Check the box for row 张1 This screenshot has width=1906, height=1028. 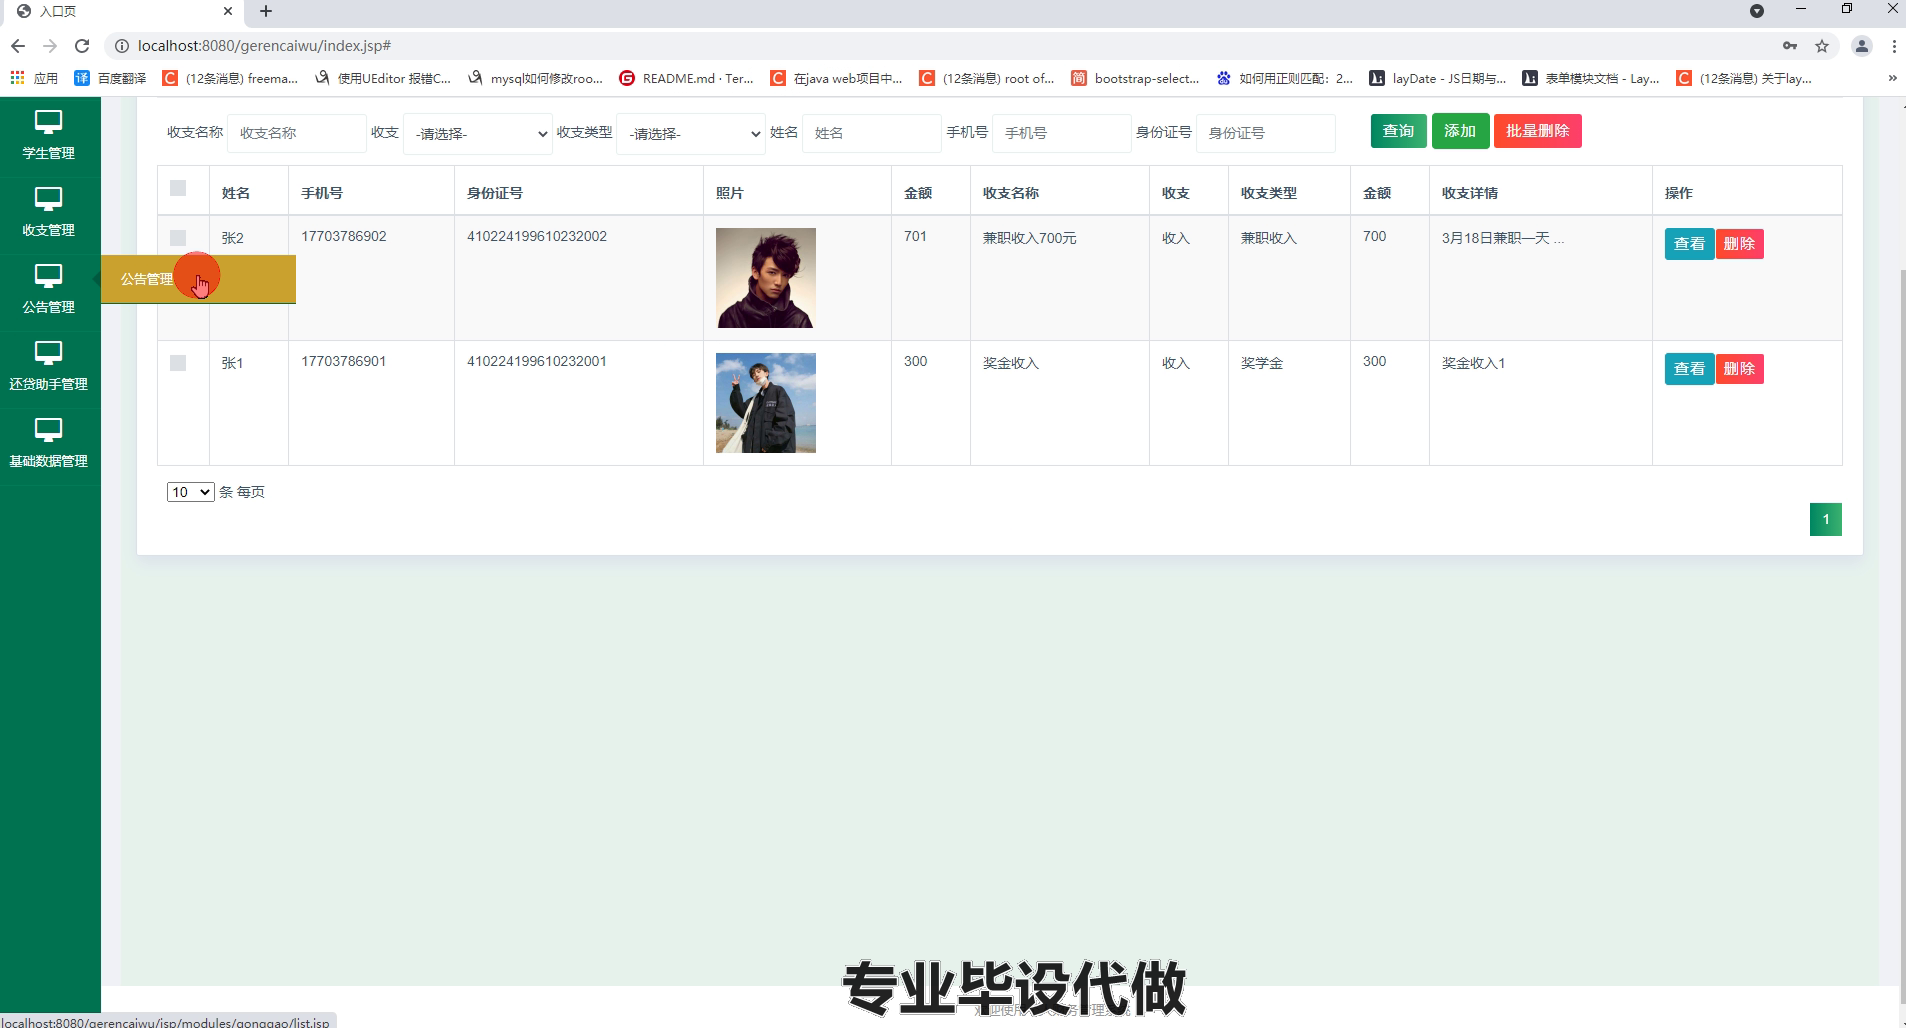(x=178, y=363)
